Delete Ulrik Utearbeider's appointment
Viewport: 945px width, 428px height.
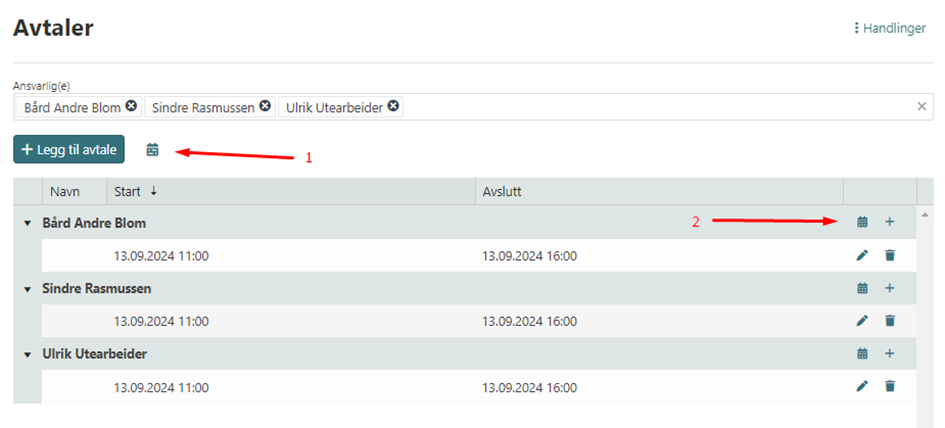pos(890,386)
